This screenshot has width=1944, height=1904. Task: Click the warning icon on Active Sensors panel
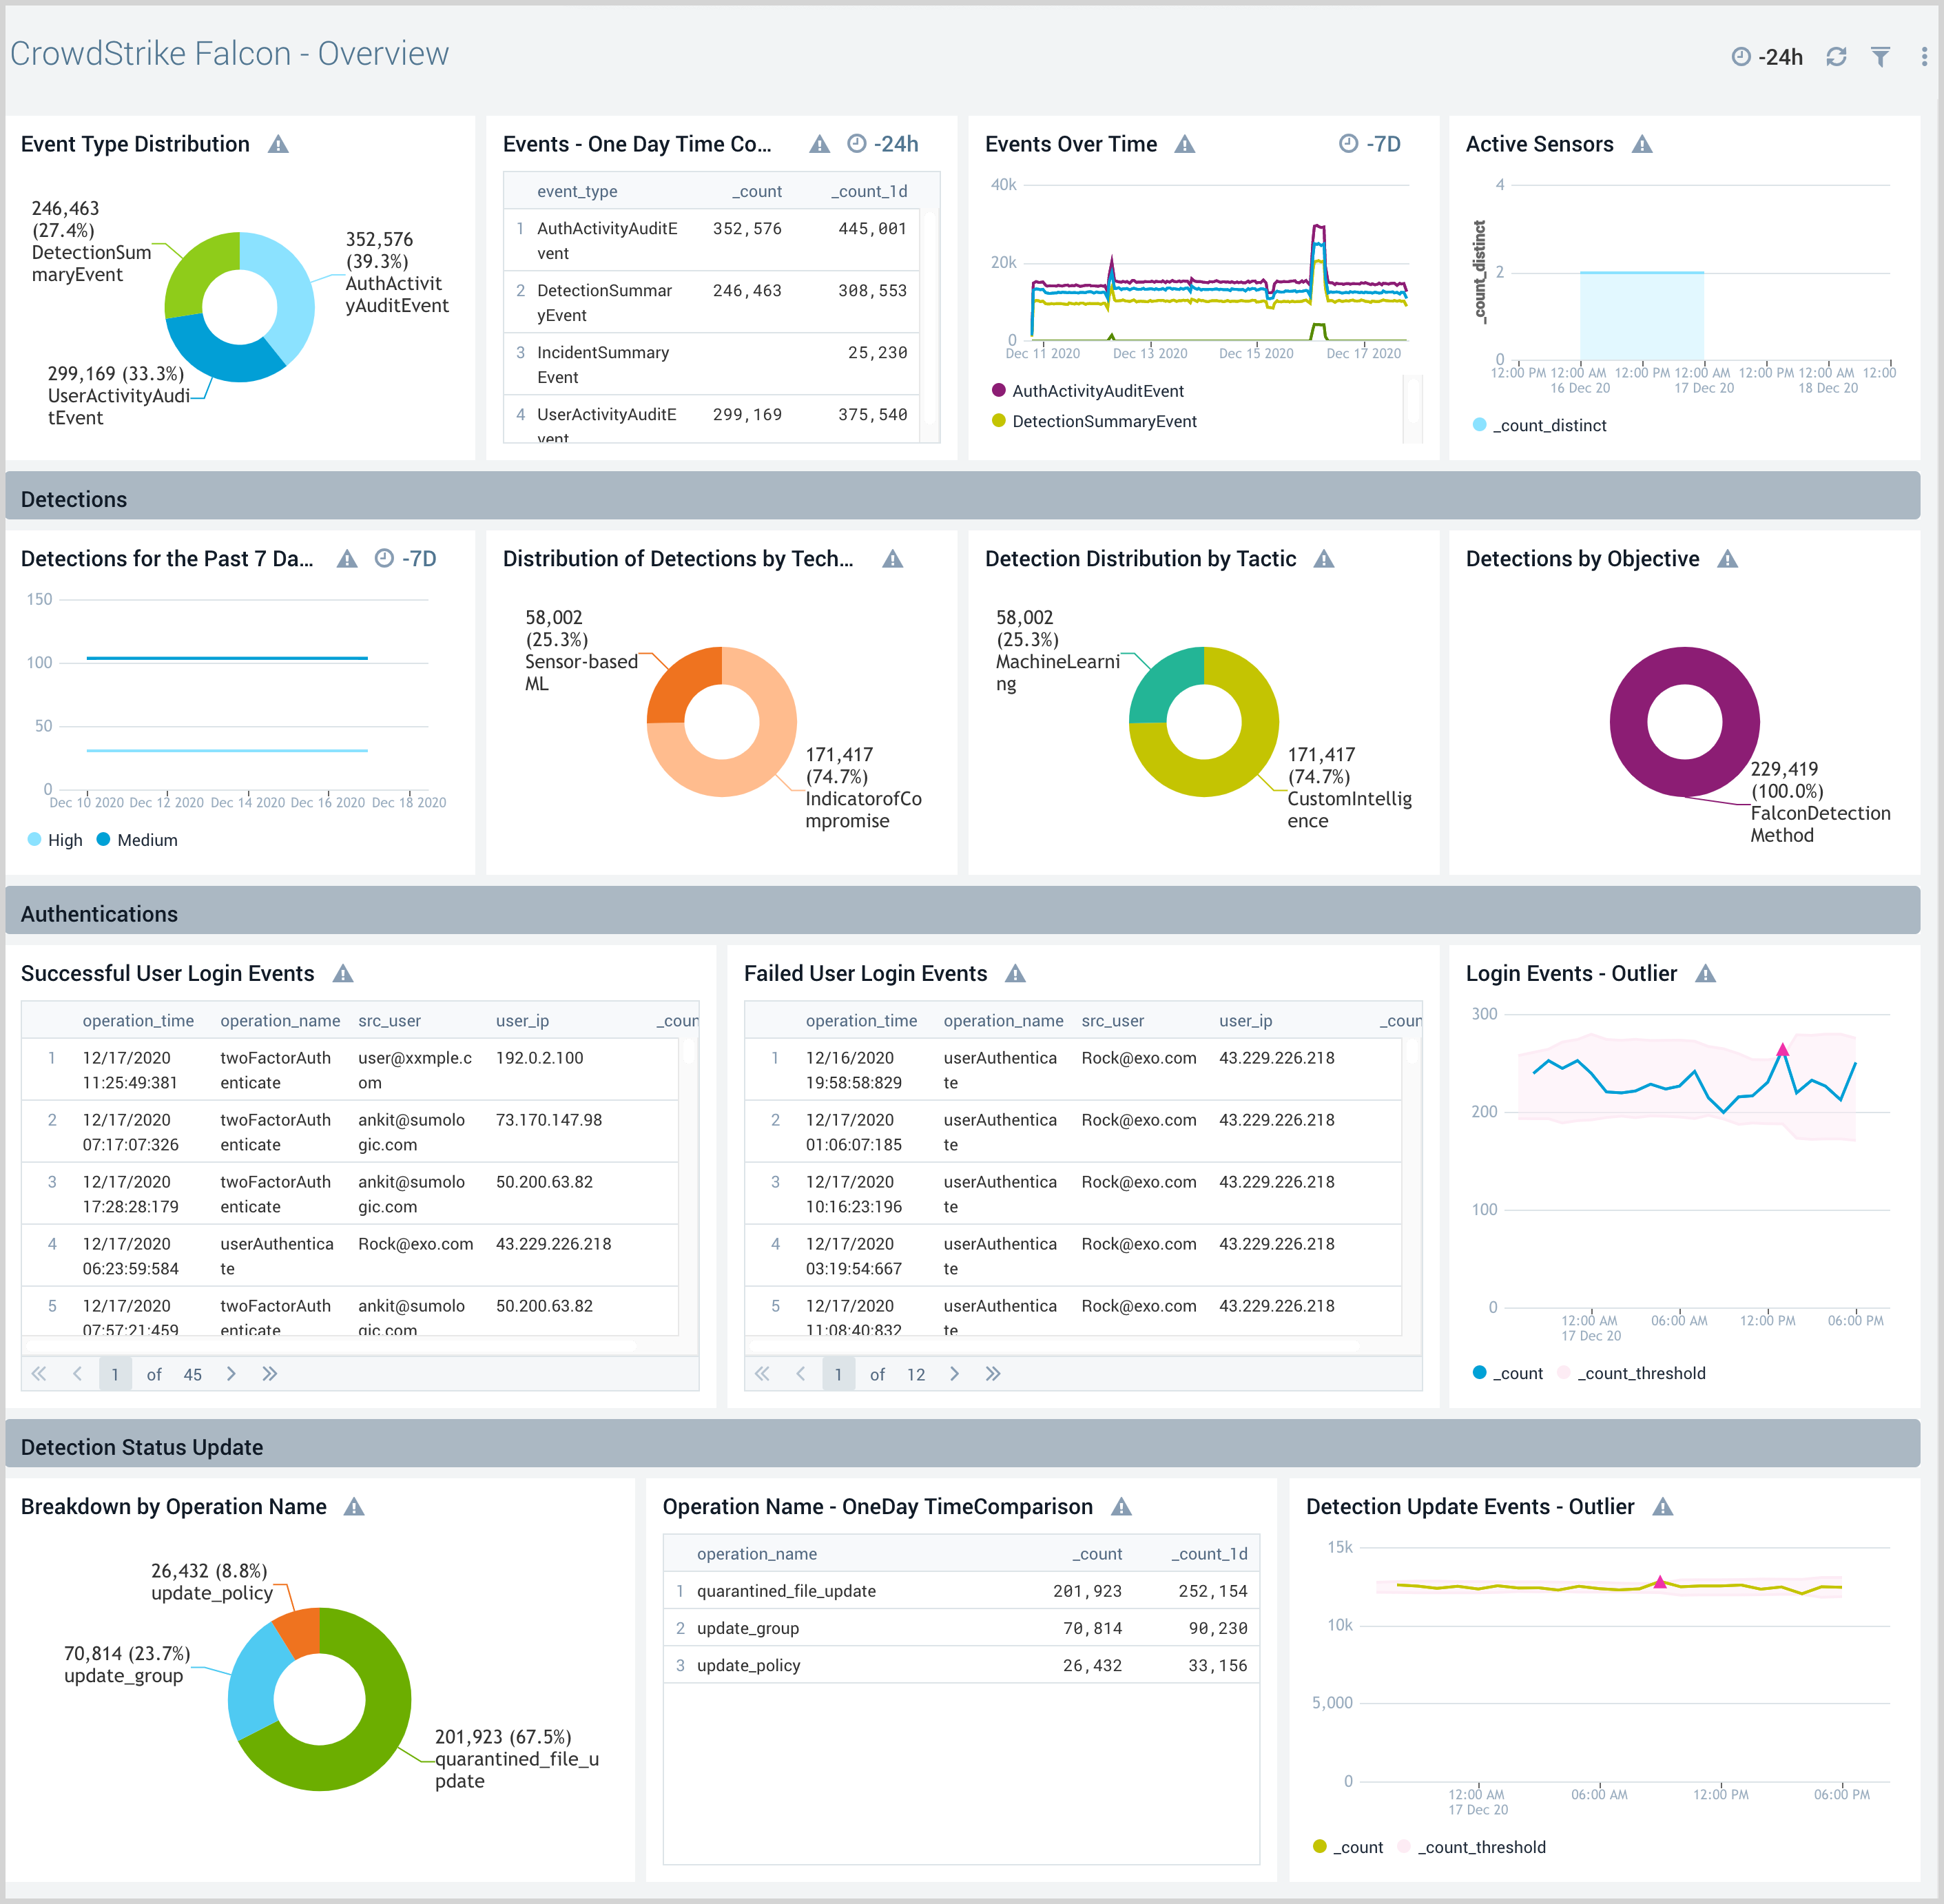tap(1642, 144)
